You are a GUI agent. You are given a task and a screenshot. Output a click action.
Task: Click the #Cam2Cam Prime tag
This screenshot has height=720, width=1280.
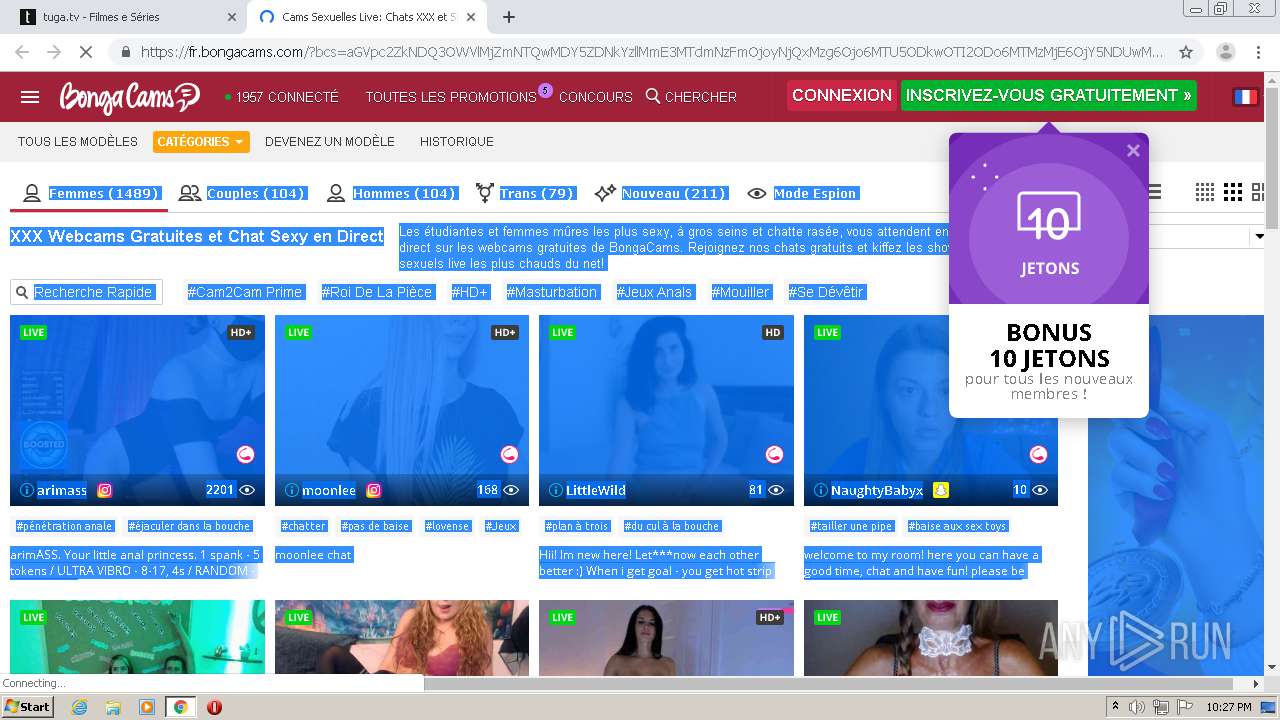[x=245, y=292]
